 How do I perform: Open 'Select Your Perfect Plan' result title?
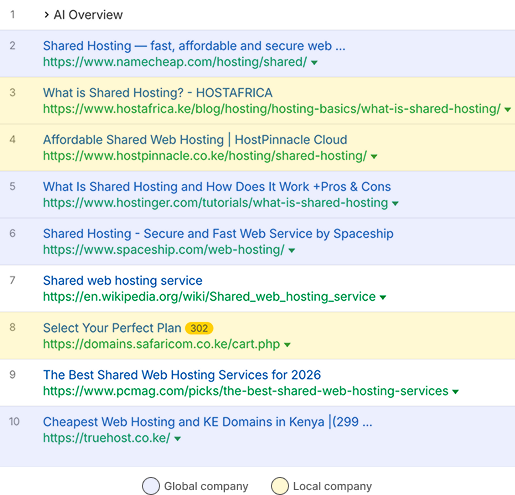[112, 328]
